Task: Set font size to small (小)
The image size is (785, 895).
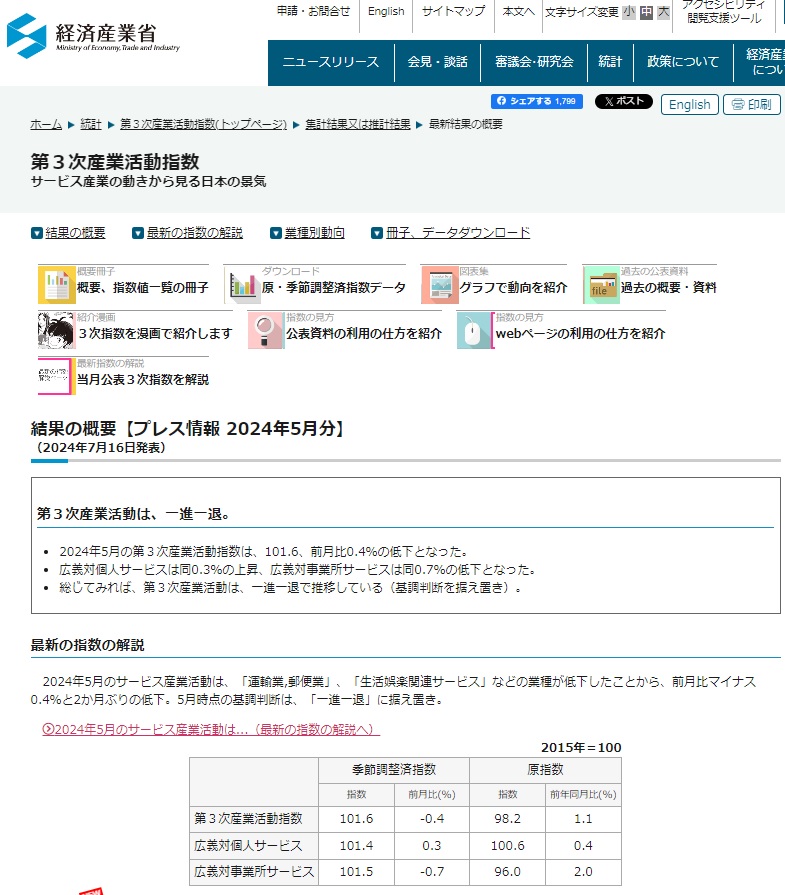Action: [x=629, y=12]
